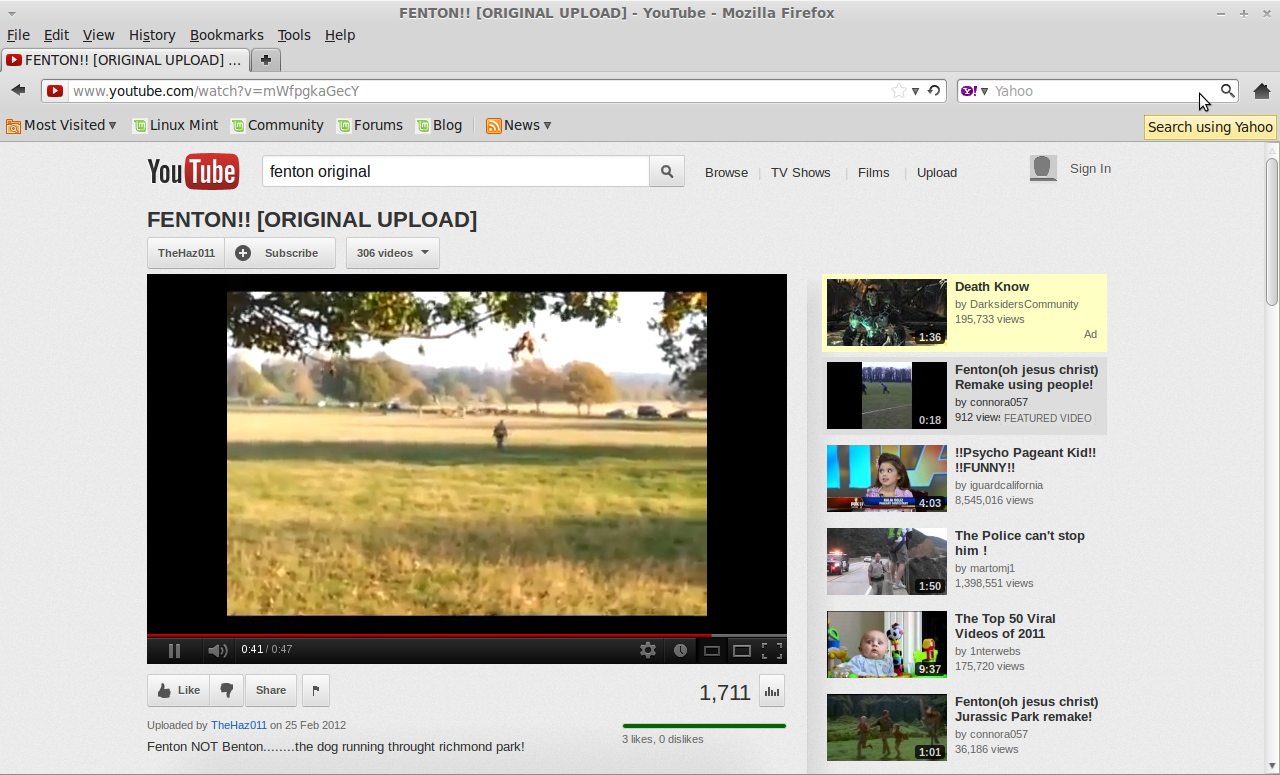This screenshot has height=775, width=1280.
Task: Mute the video using the speaker icon
Action: [217, 651]
